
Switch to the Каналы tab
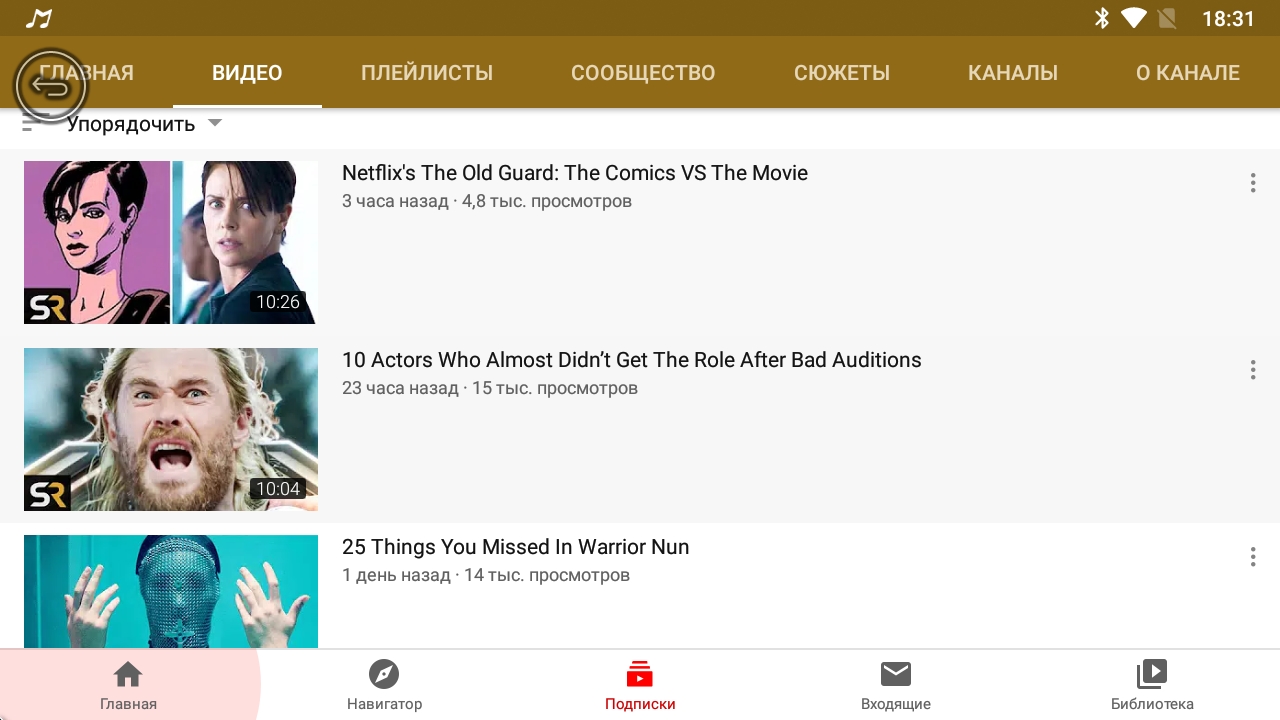(x=1013, y=73)
